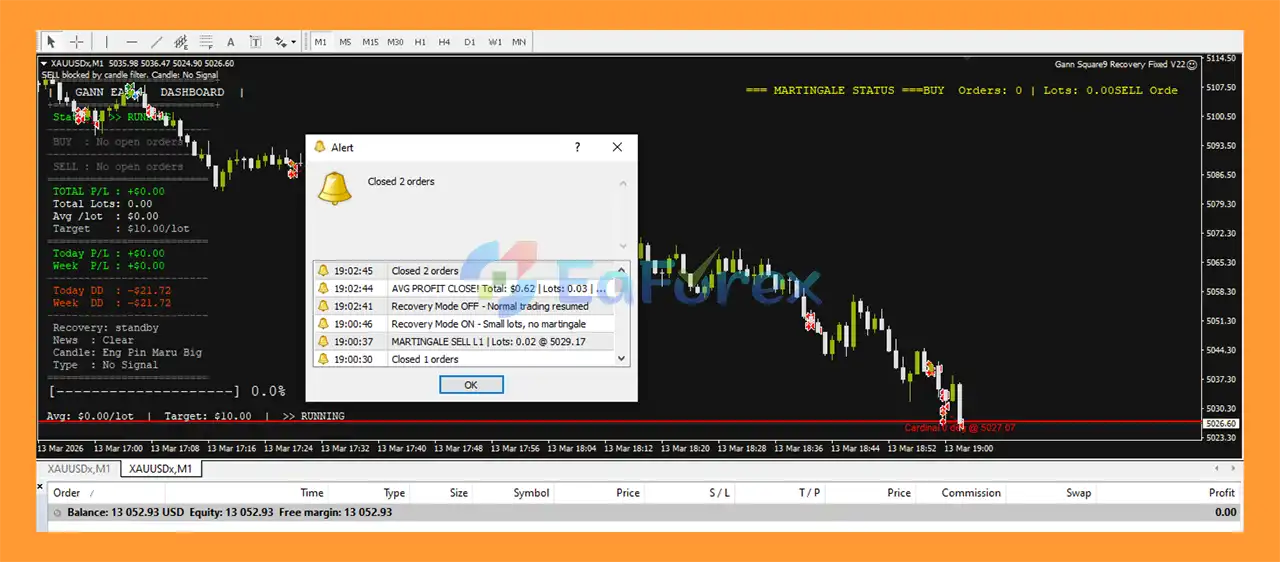Select the trendline drawing tool
The image size is (1280, 562).
point(156,42)
